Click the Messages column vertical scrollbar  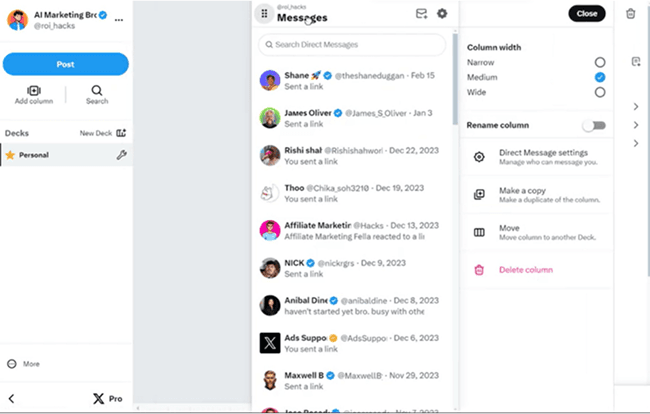tap(455, 79)
